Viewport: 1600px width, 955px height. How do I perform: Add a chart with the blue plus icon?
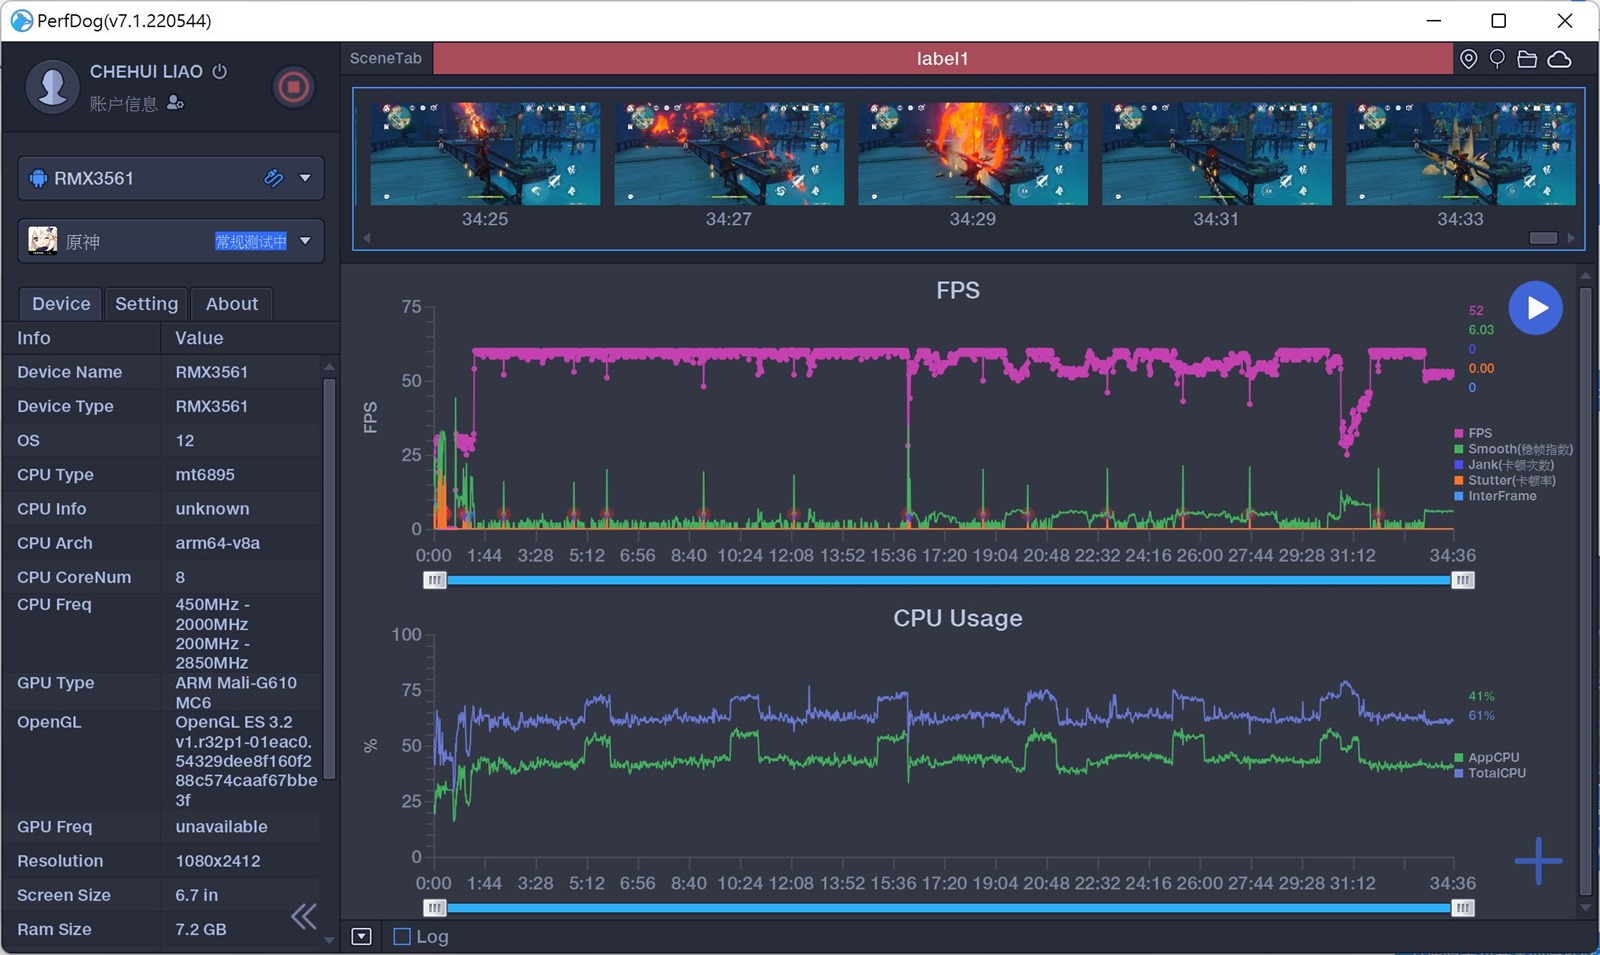coord(1537,861)
